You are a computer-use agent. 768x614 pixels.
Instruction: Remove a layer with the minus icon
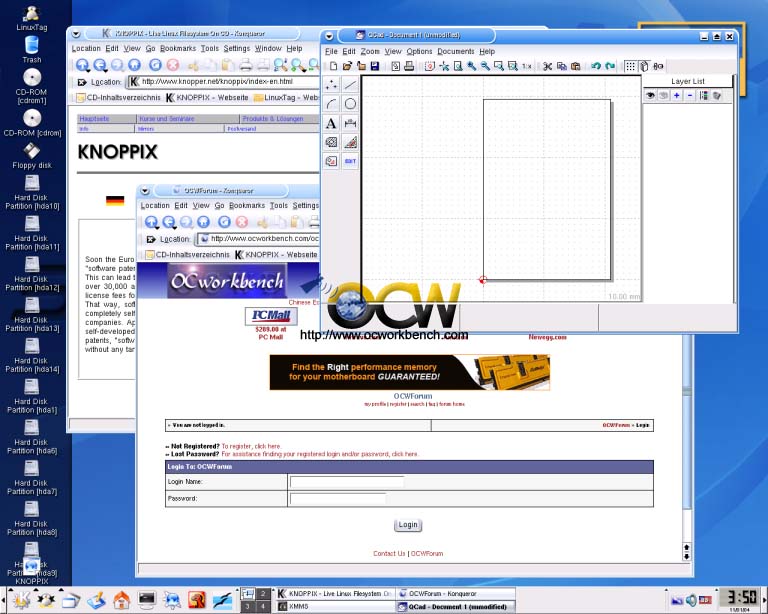coord(690,95)
